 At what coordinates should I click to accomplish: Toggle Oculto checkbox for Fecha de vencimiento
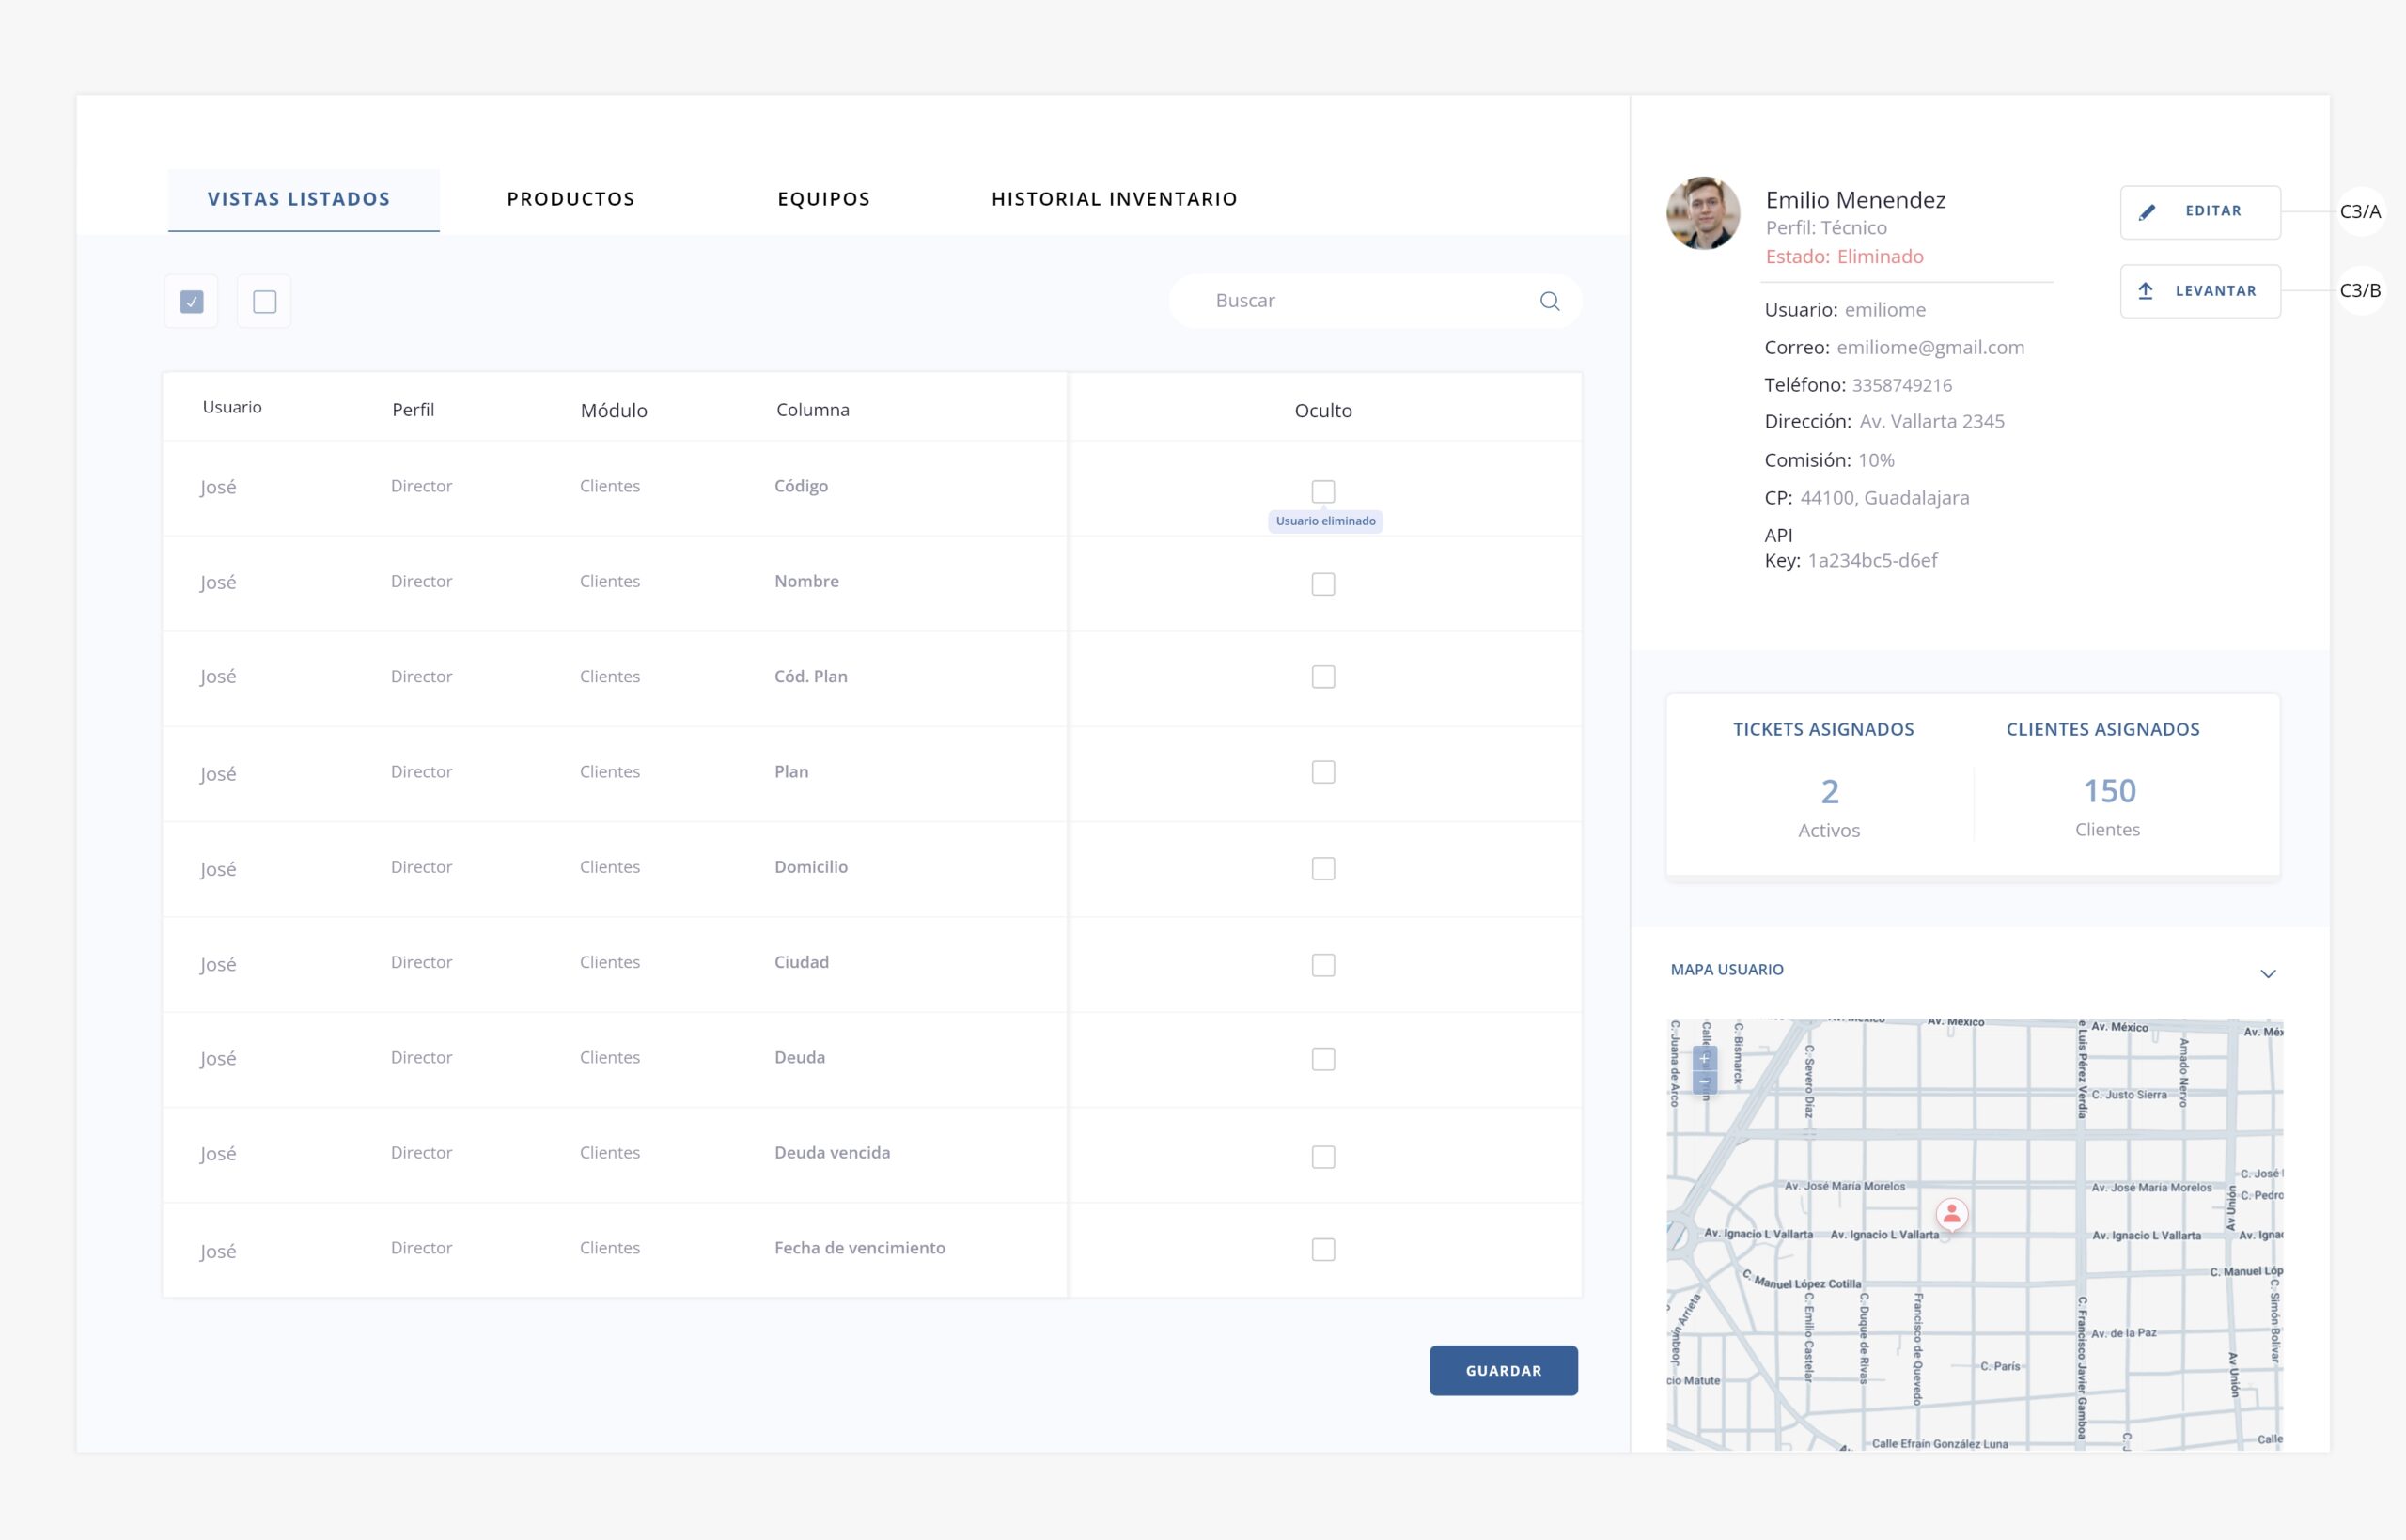(1322, 1249)
